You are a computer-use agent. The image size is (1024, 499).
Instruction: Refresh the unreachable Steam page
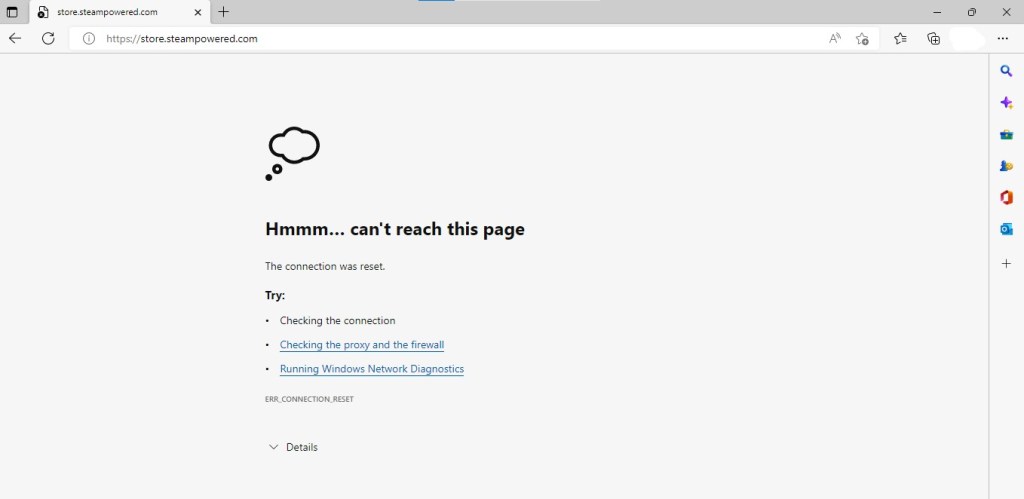(x=47, y=38)
